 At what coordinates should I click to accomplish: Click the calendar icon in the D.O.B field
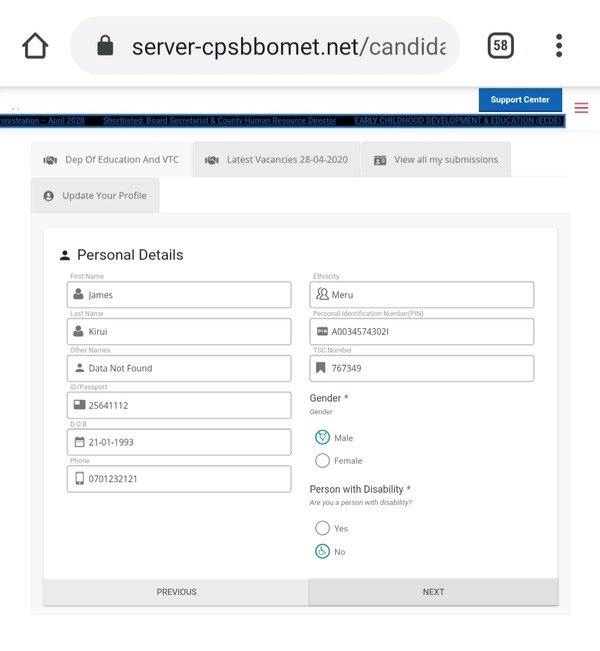(79, 441)
